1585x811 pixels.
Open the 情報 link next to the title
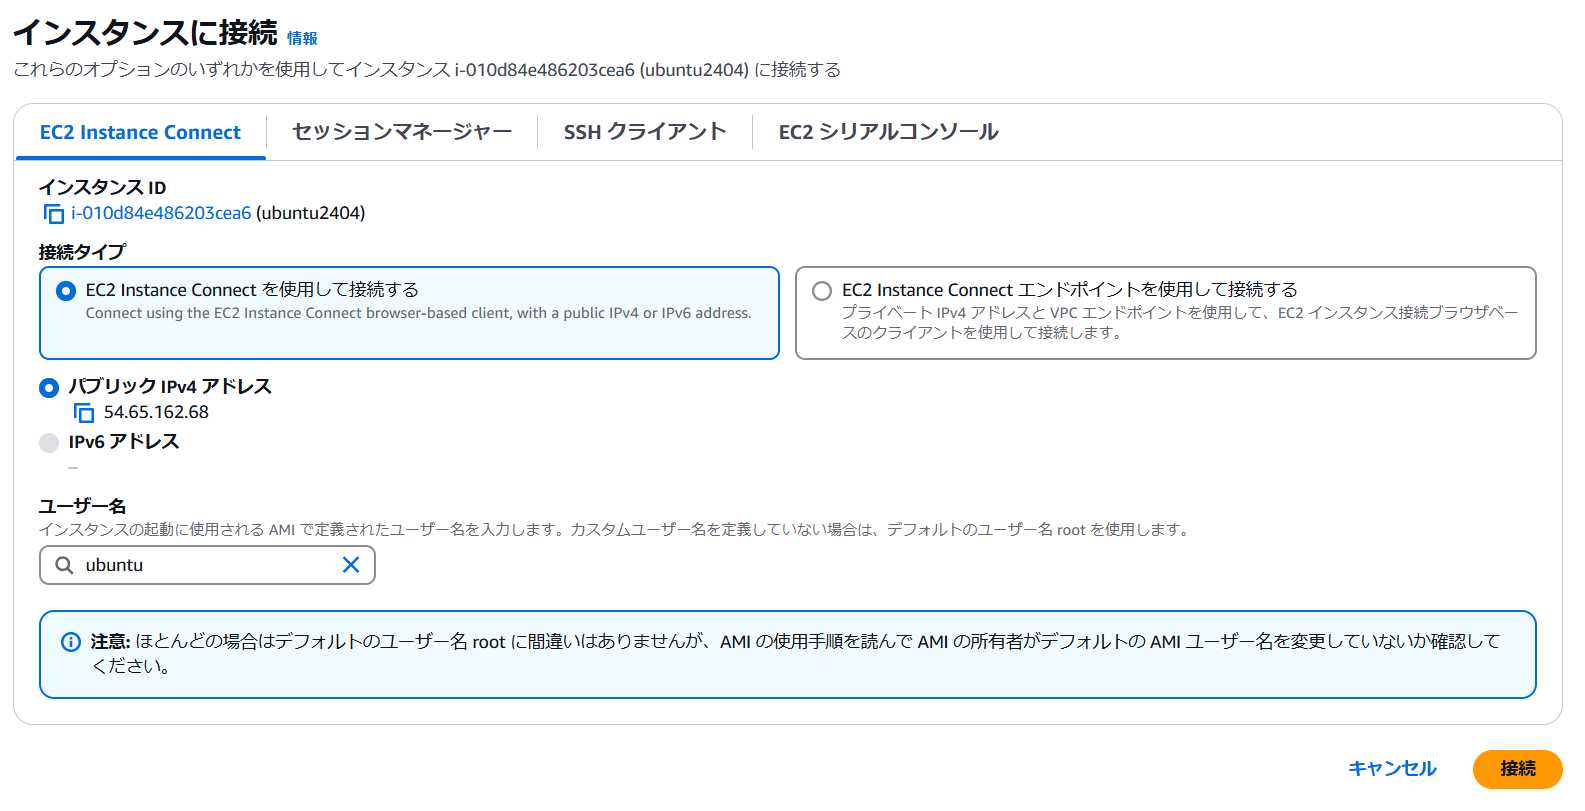[302, 38]
